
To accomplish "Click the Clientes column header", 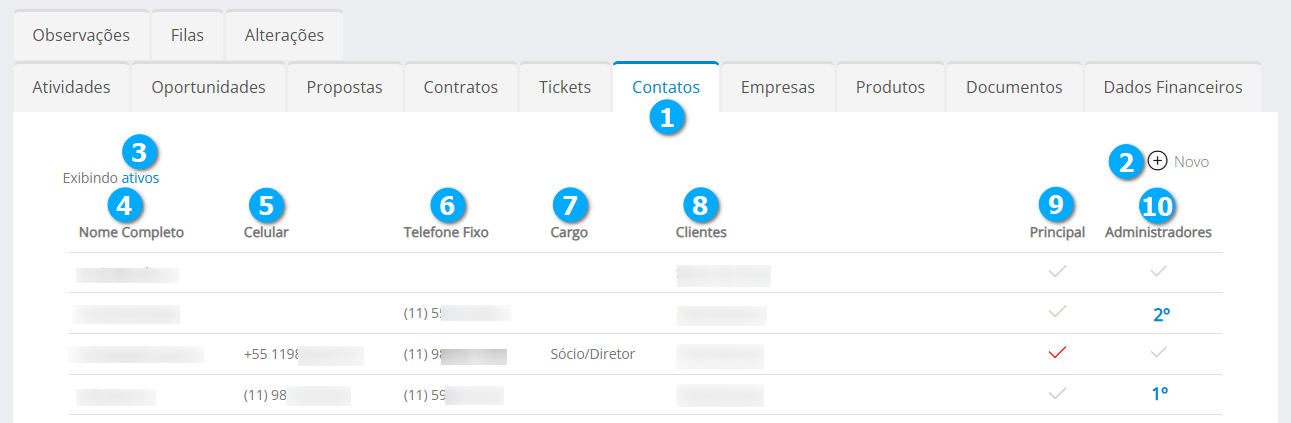I will 700,233.
